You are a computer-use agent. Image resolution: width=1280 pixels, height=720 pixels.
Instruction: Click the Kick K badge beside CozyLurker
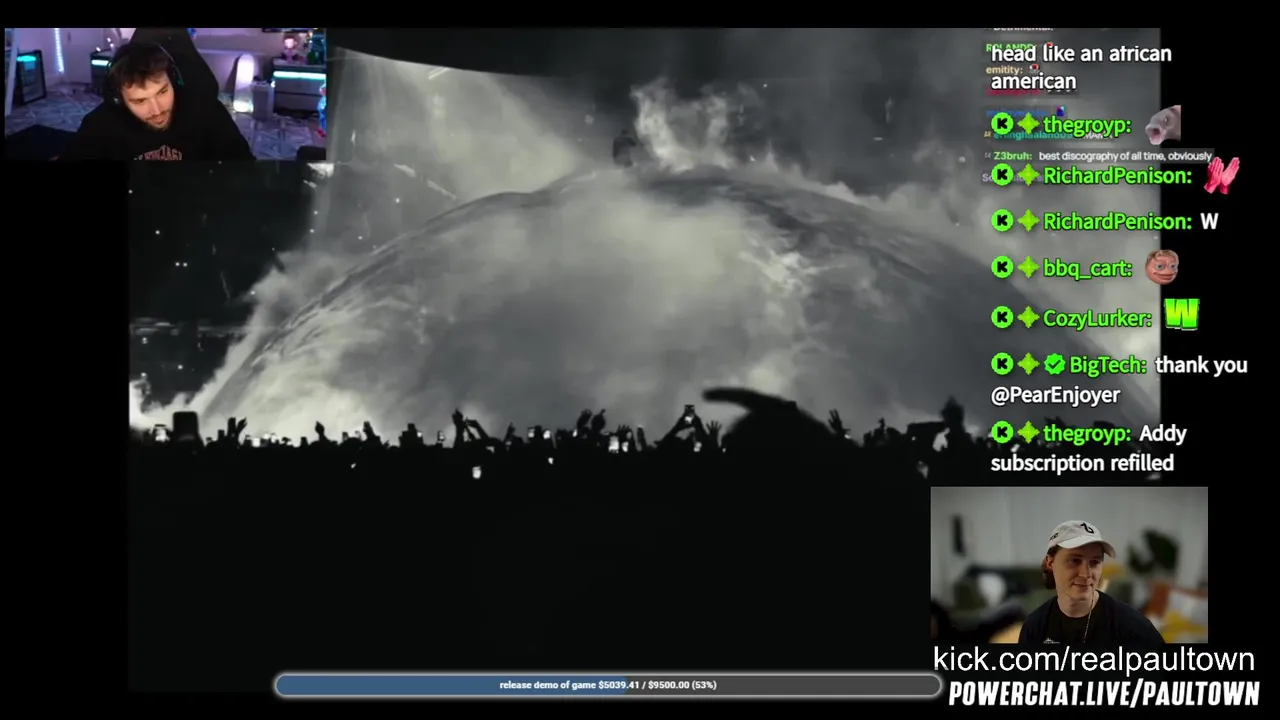(x=1002, y=317)
